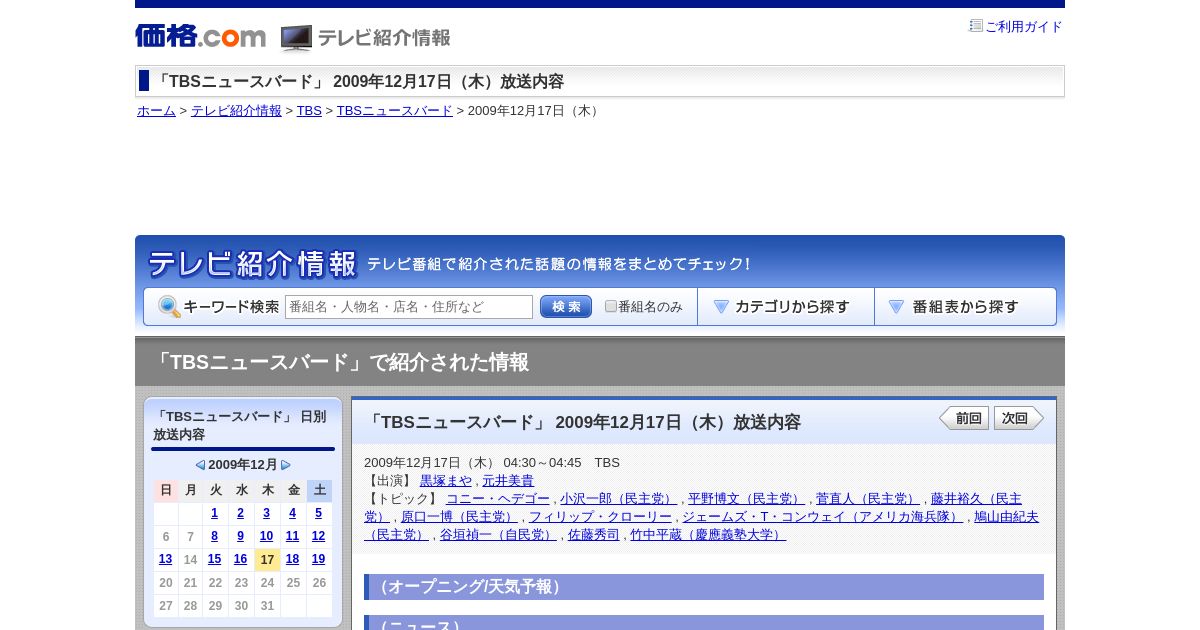1200x630 pixels.
Task: Select December 18 in calendar
Action: coord(292,559)
